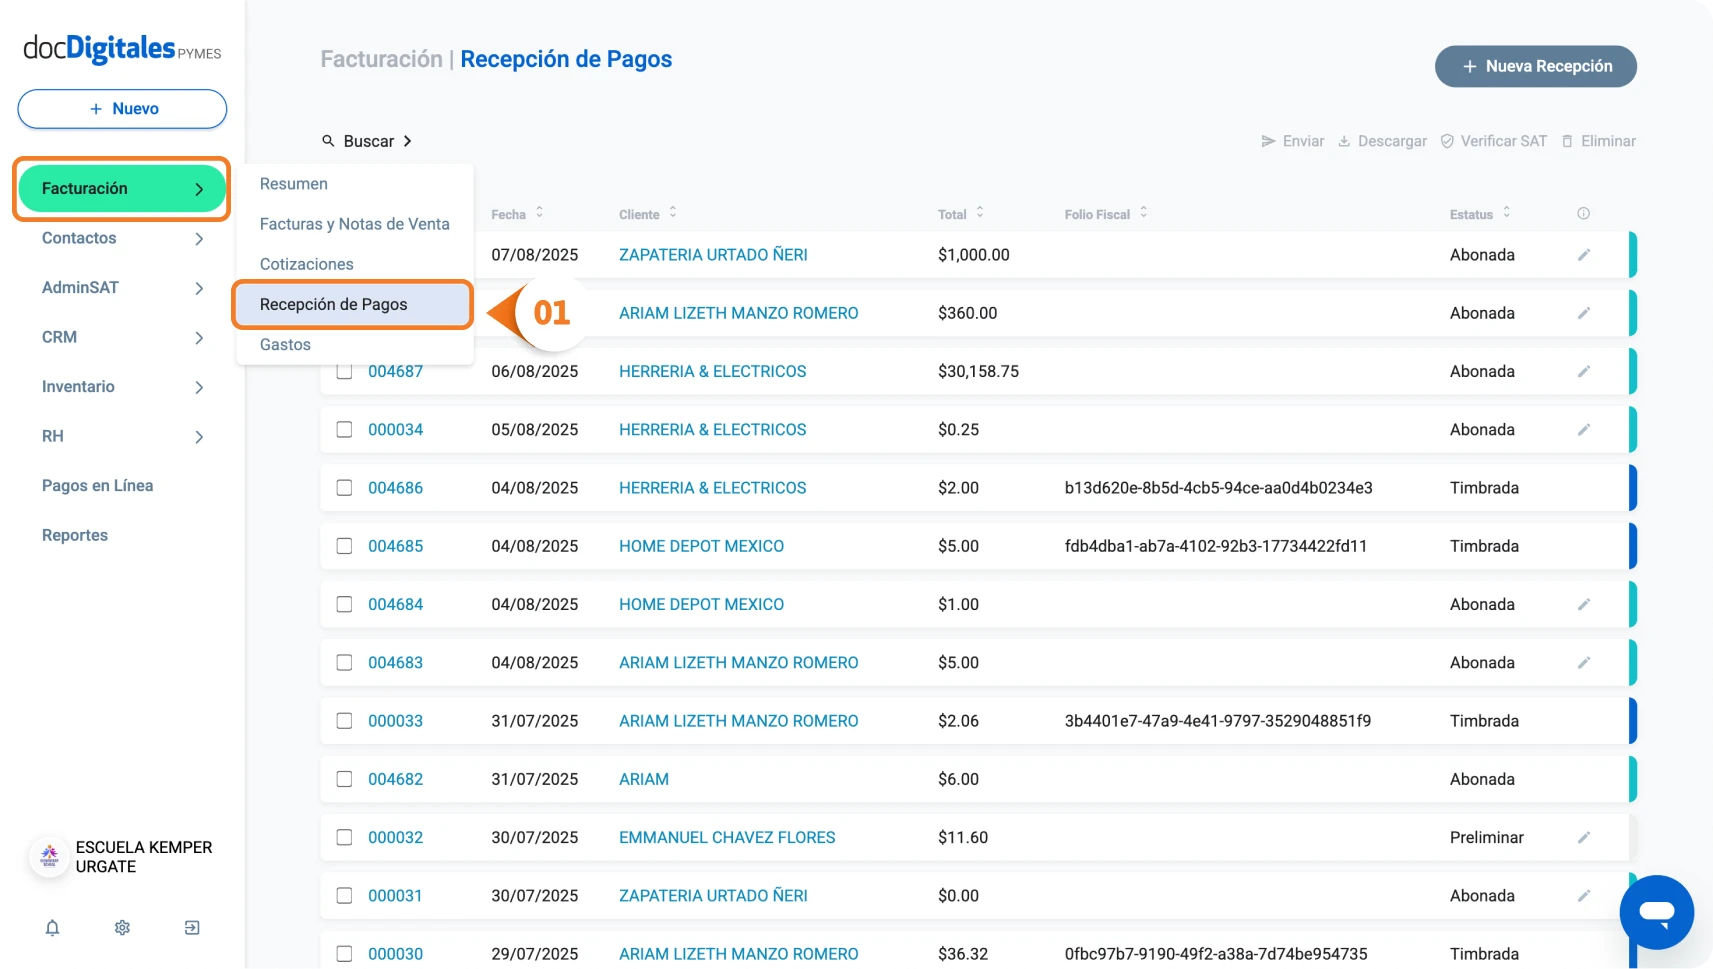Click the $30,158.75 total amount
Viewport: 1713px width, 969px height.
pos(978,372)
